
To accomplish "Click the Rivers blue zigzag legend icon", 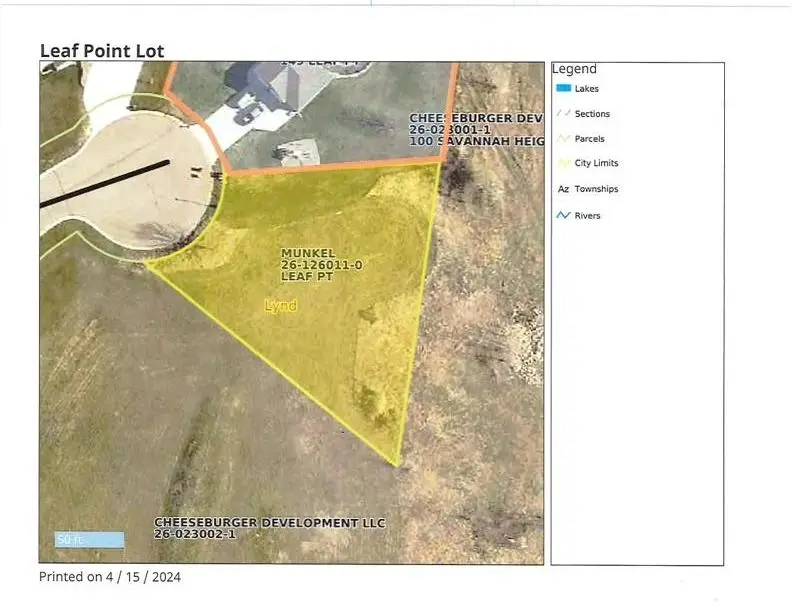I will (x=563, y=215).
